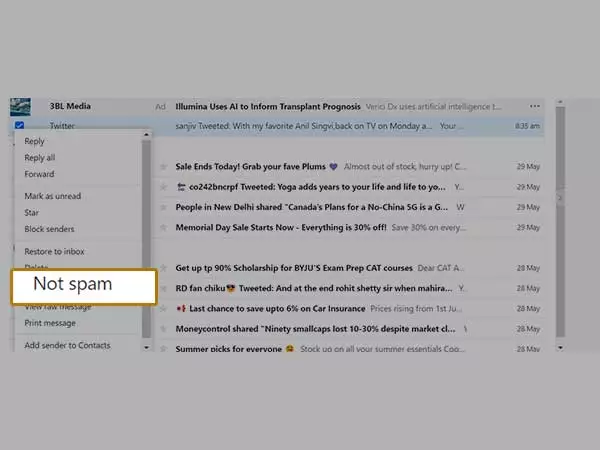Open BYJU'S Exam Prep CAT scholarship email
Screen dimensions: 600x450
tap(294, 268)
